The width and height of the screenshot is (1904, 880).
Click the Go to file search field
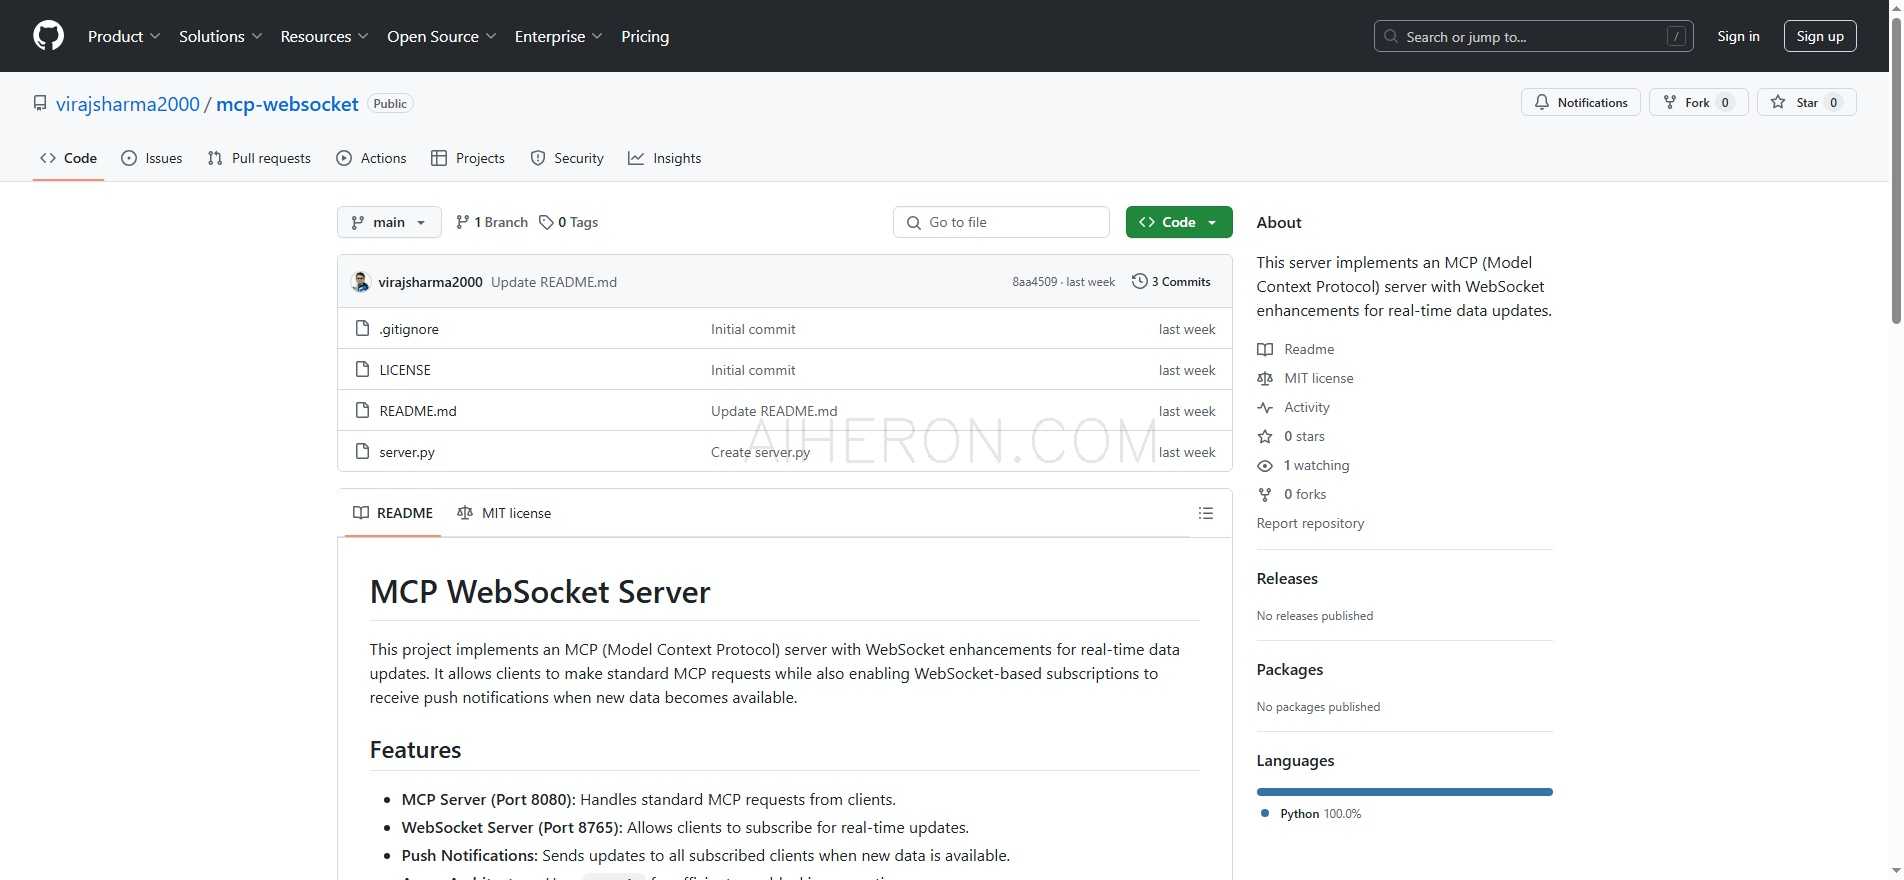pos(1001,222)
